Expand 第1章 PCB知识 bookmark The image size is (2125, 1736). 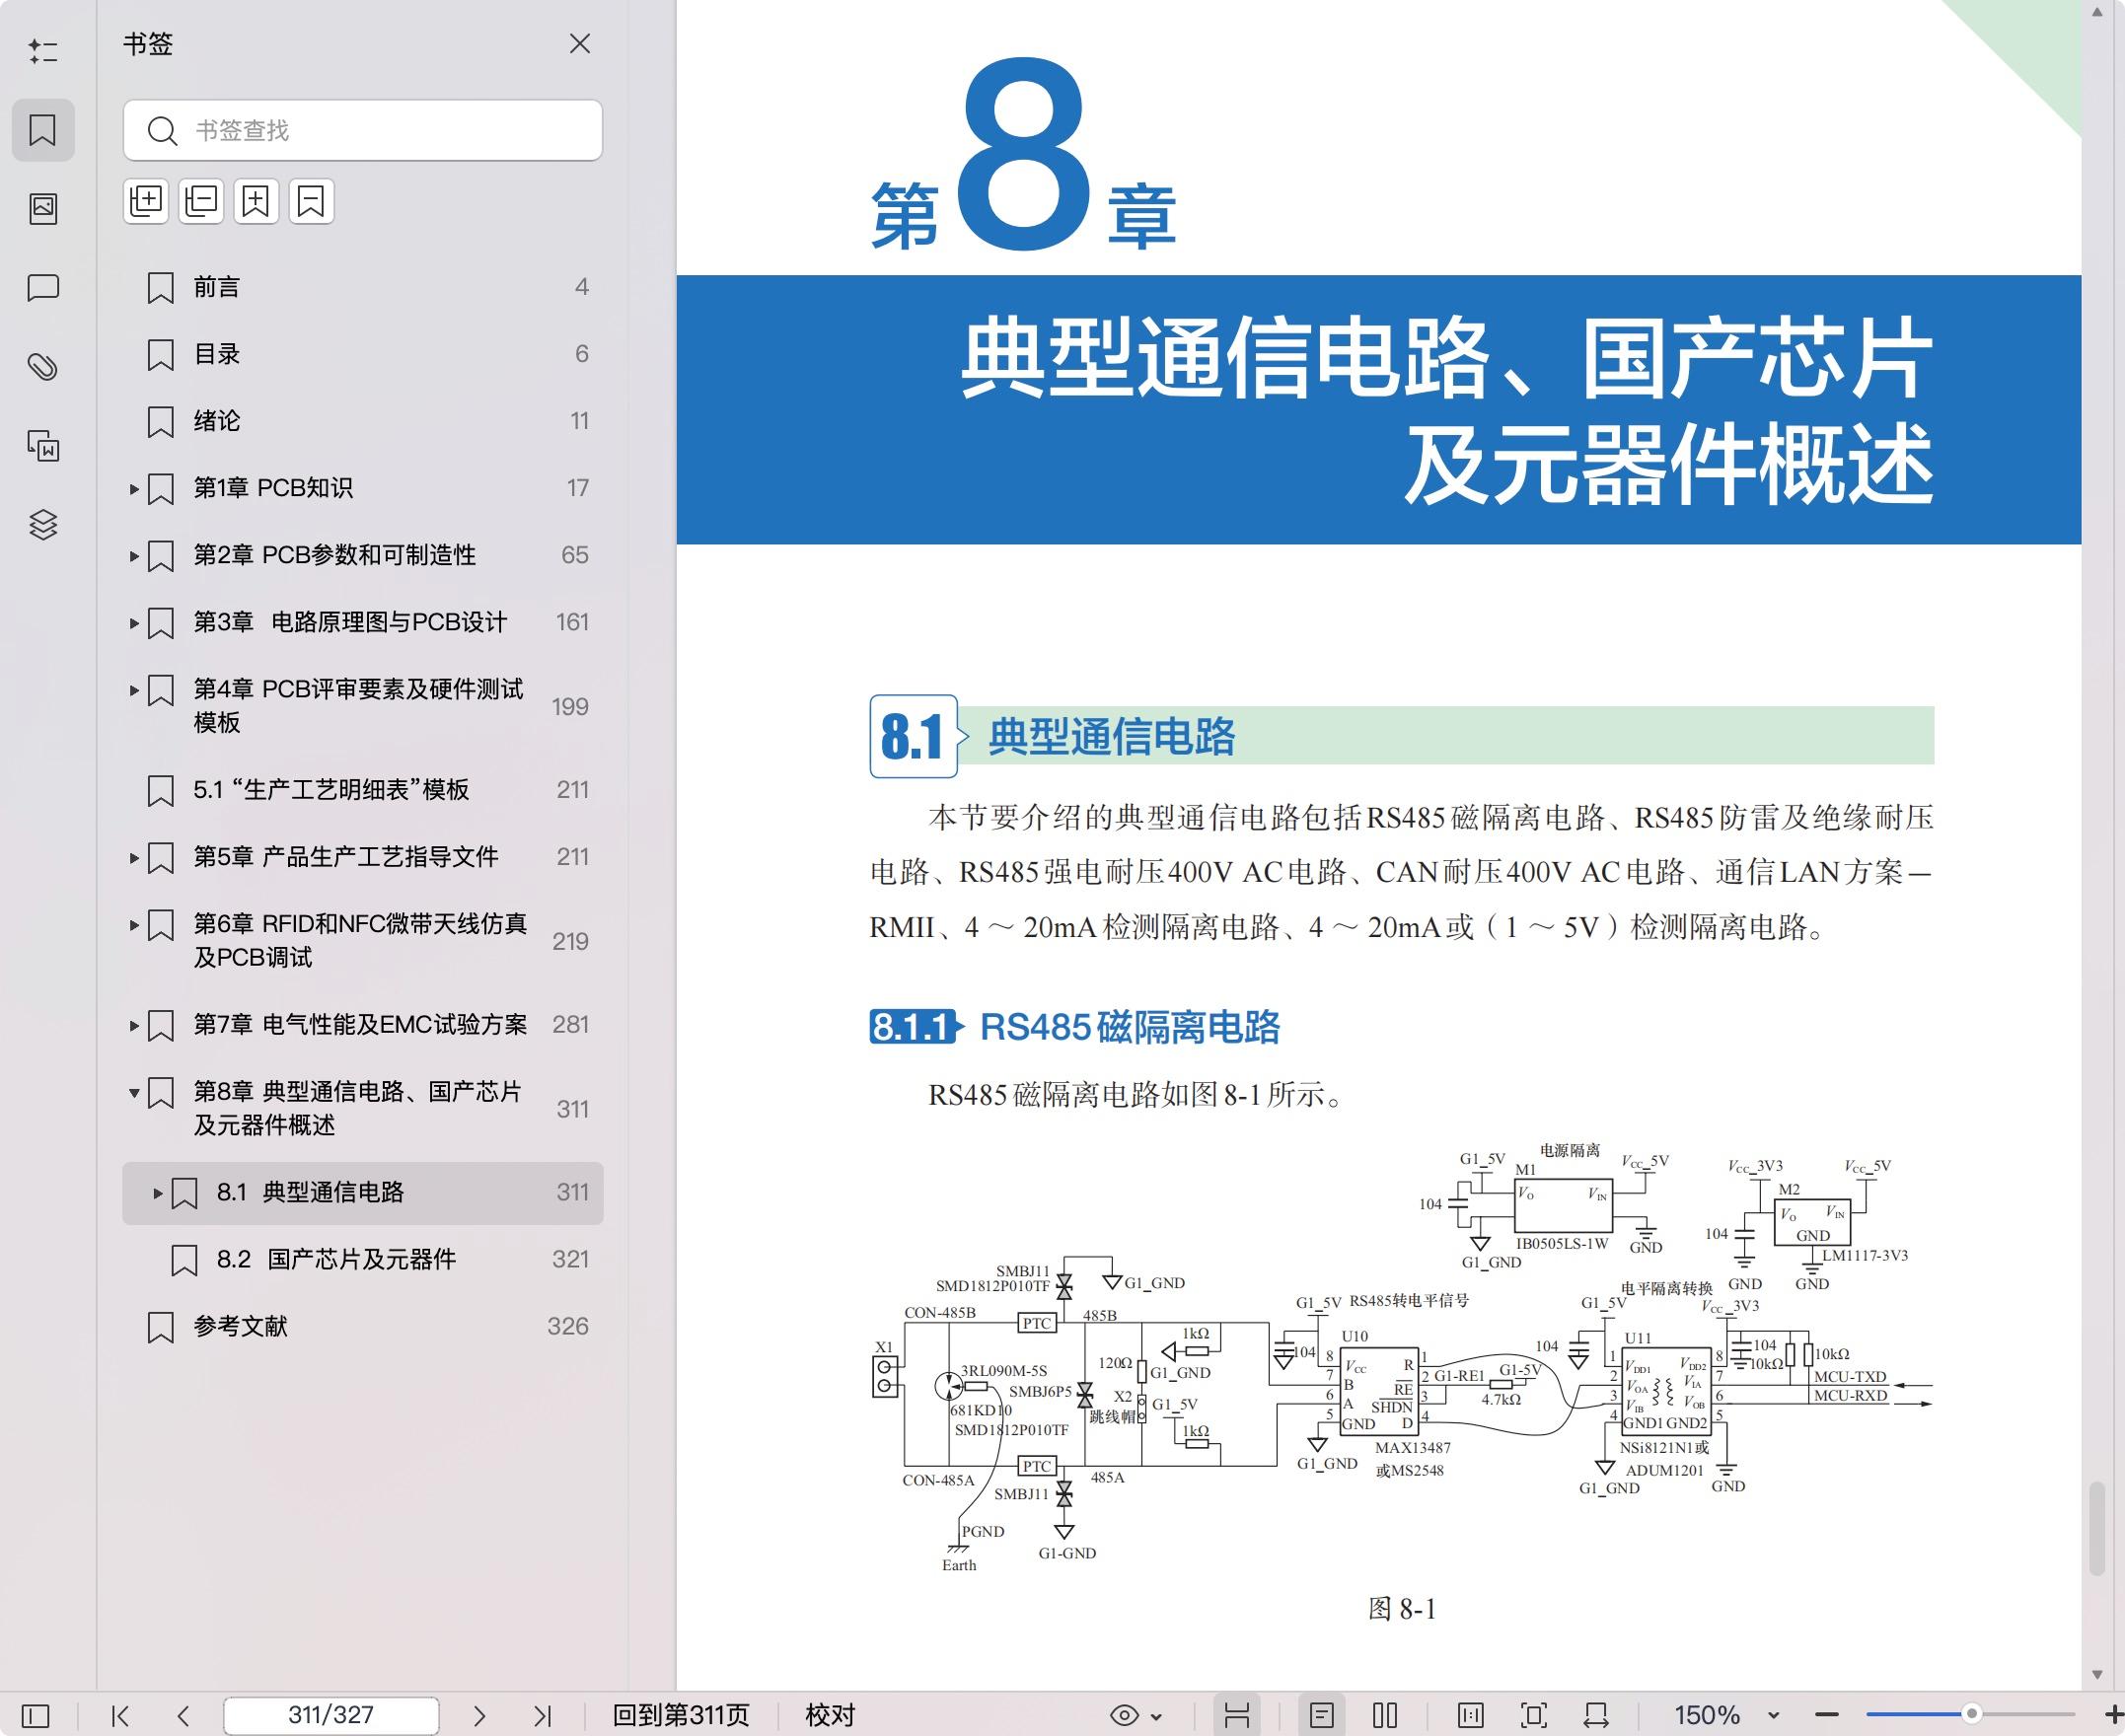click(x=134, y=489)
